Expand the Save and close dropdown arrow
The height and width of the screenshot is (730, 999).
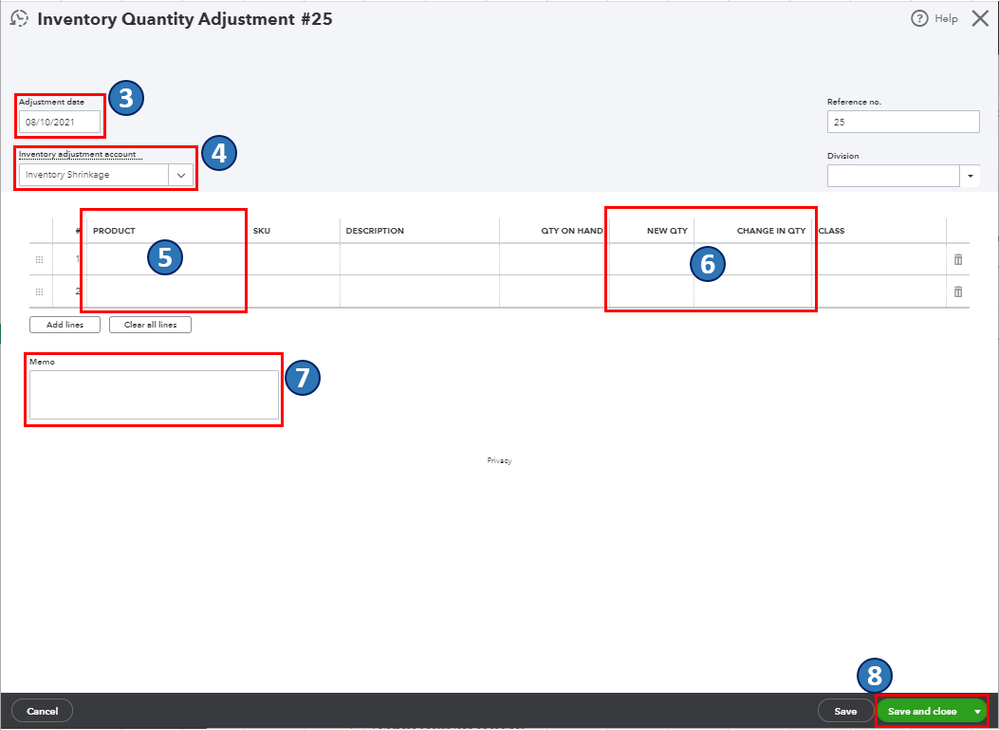pyautogui.click(x=977, y=711)
